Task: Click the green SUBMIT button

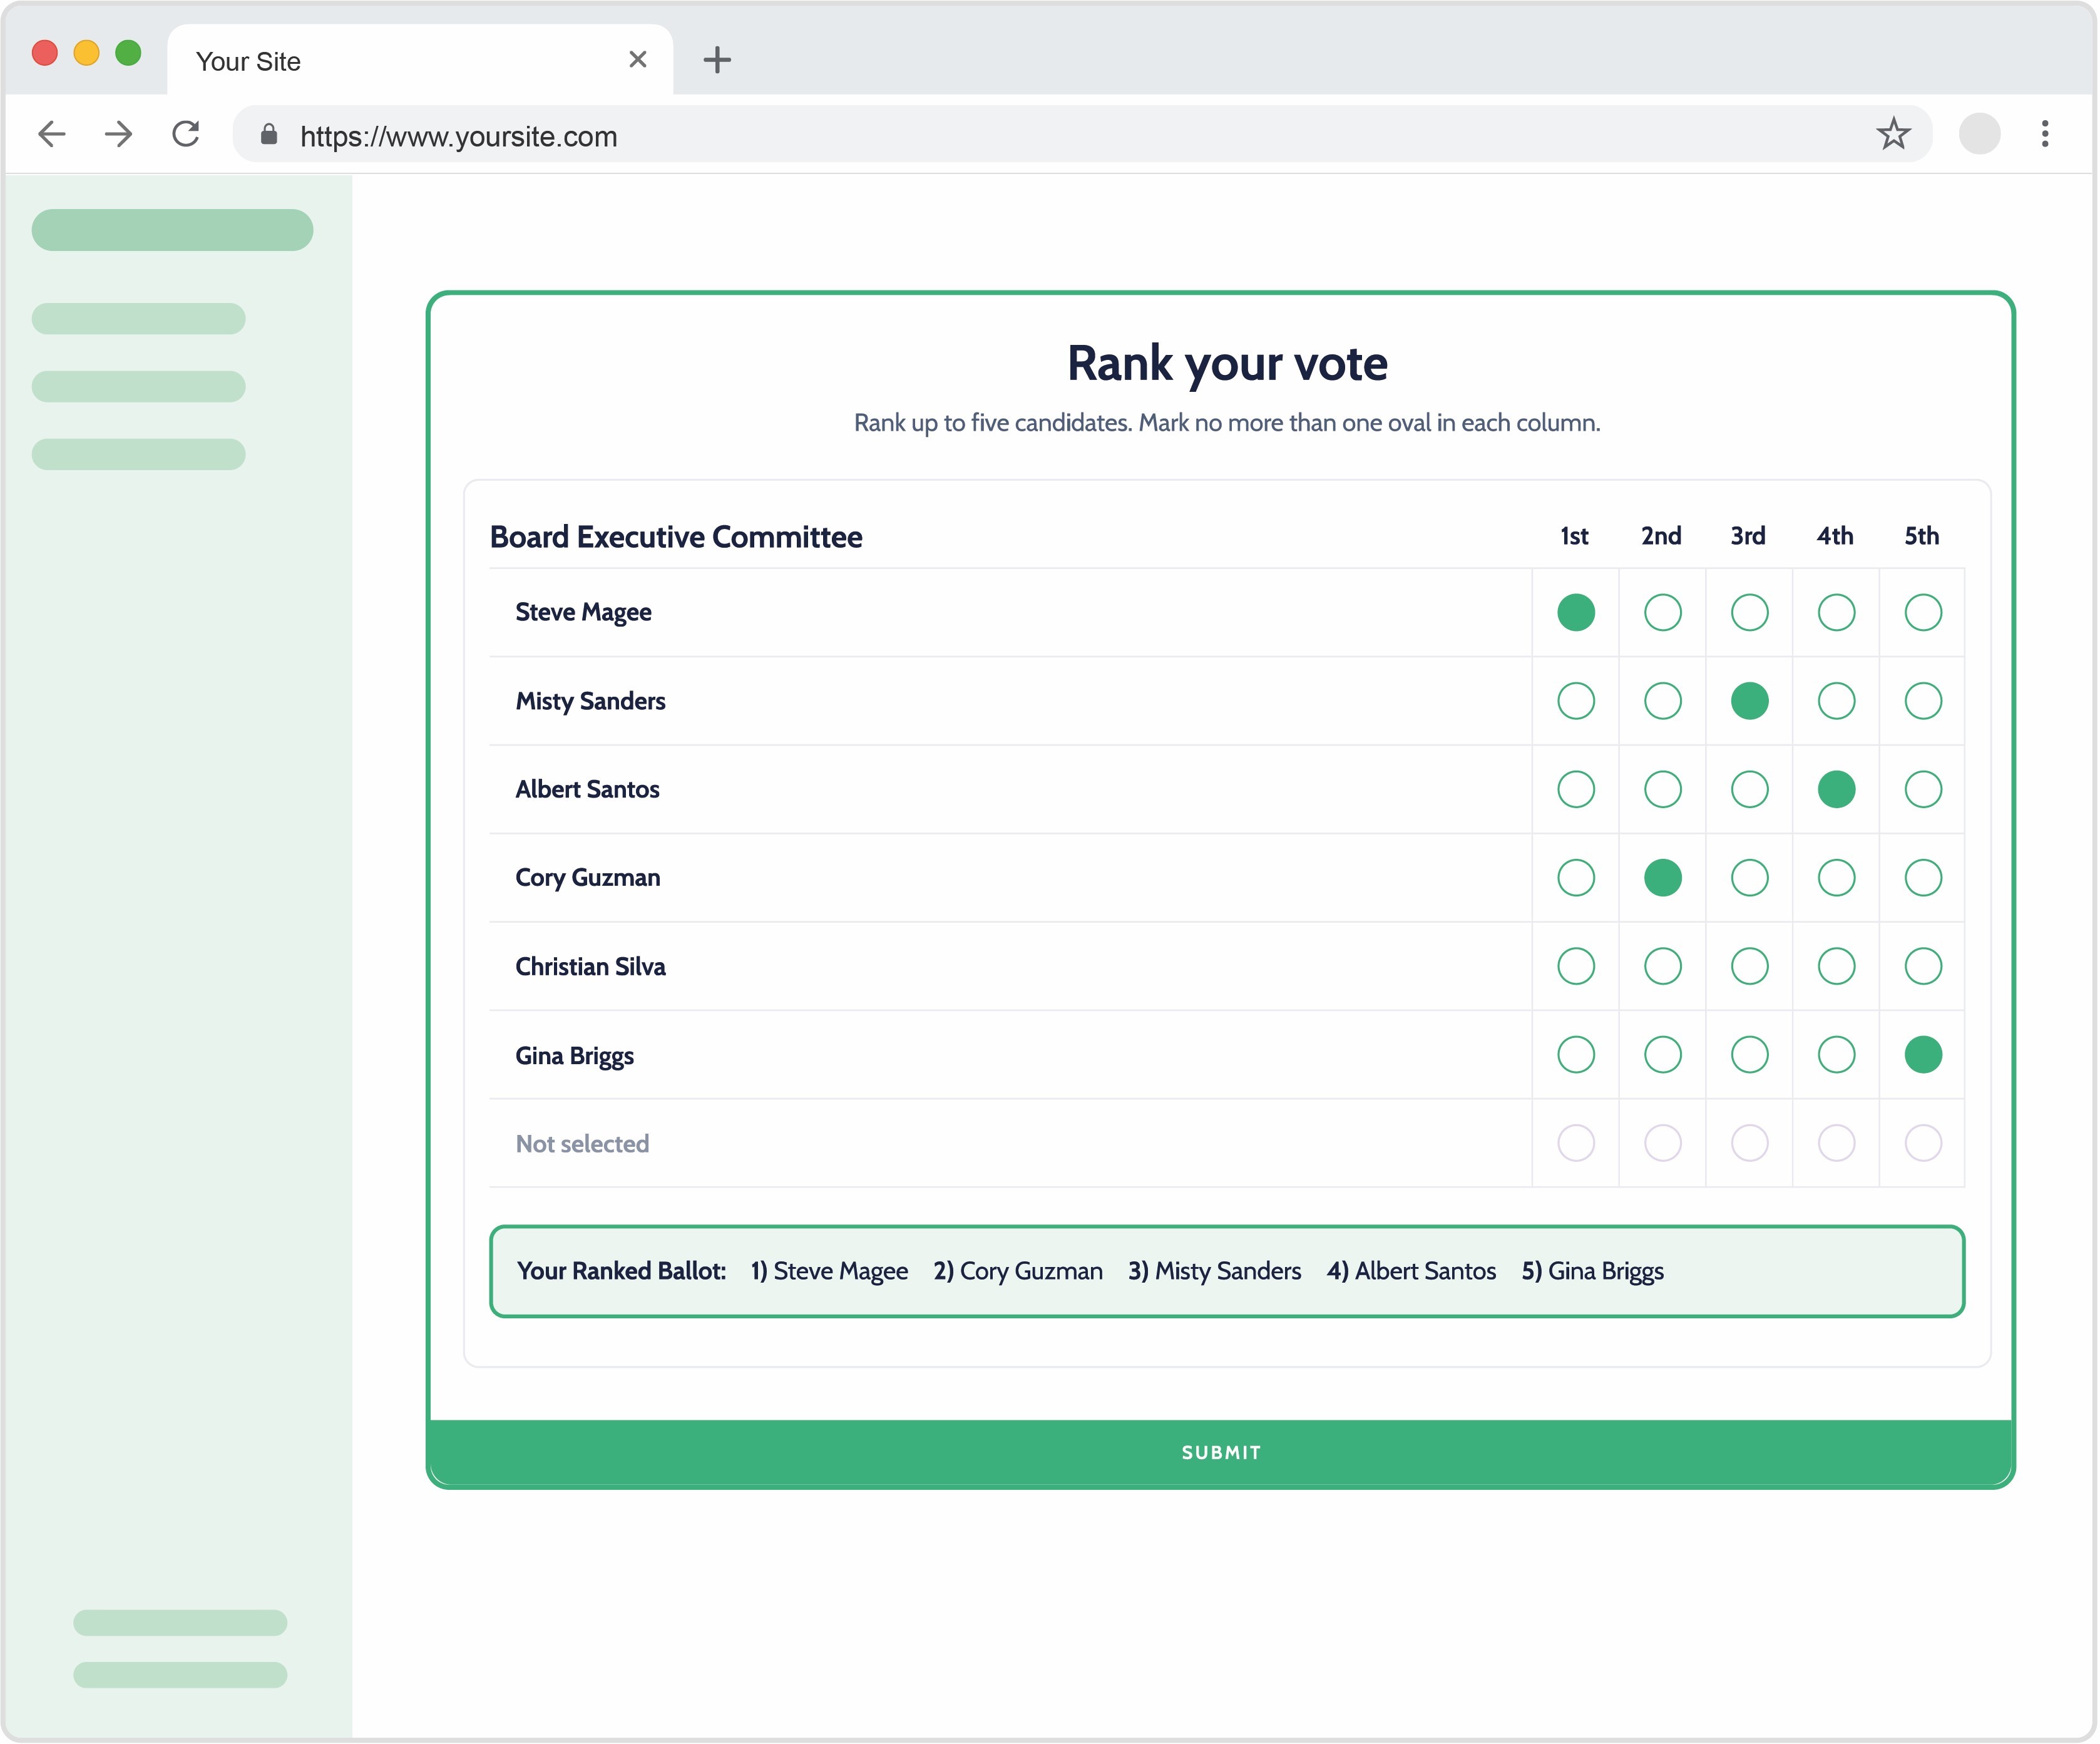Action: coord(1220,1452)
